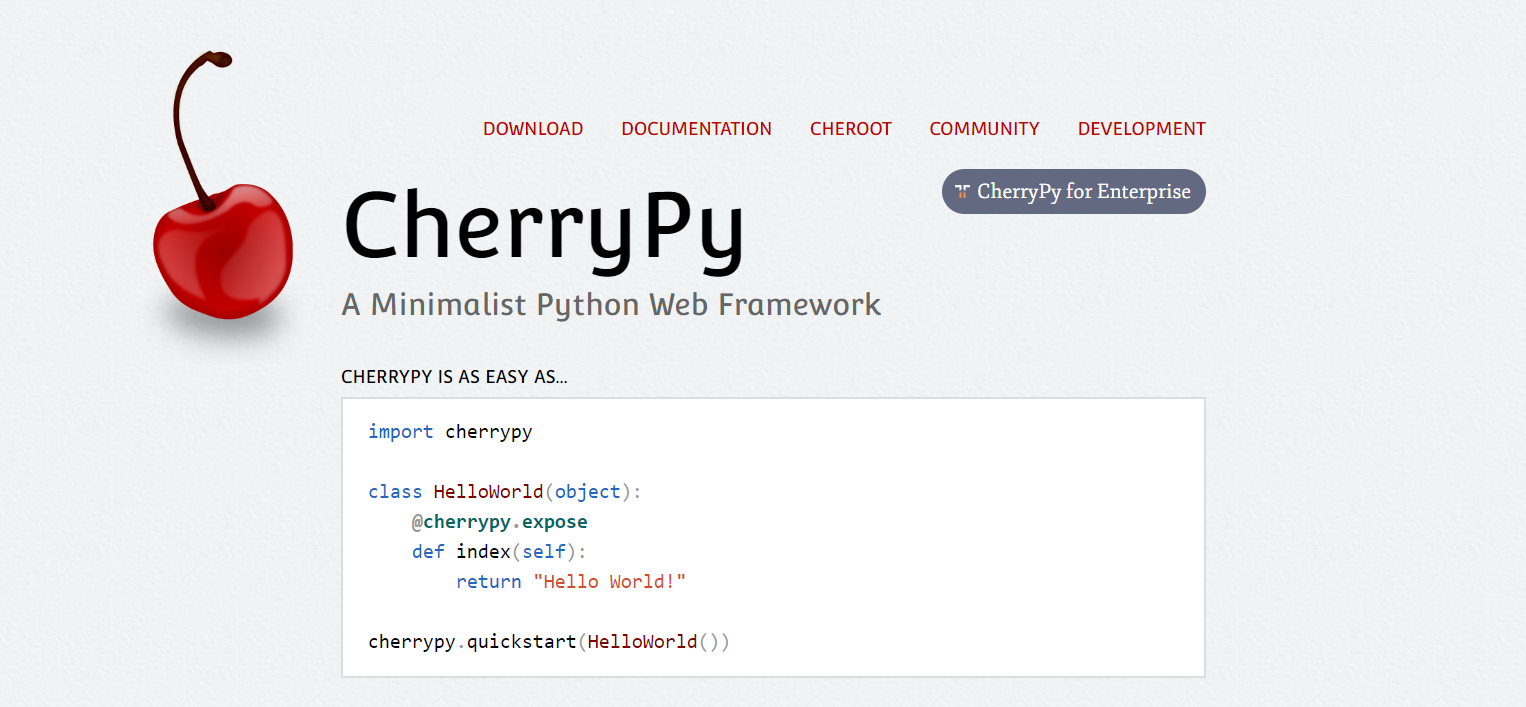The image size is (1526, 707).
Task: Open the COMMUNITY nav item
Action: pyautogui.click(x=984, y=129)
